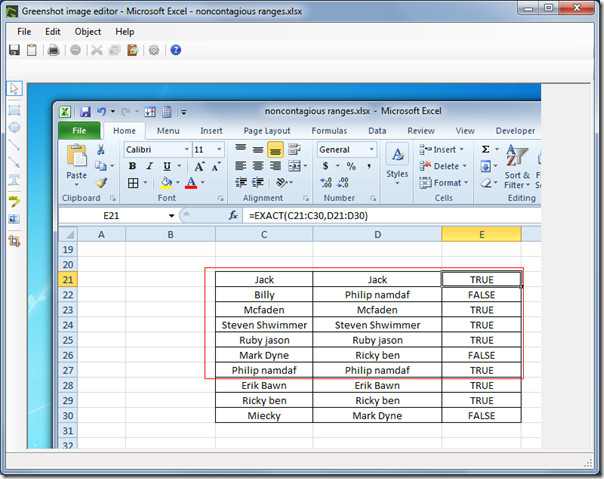
Task: Click Excel's AutoSum sigma icon
Action: [486, 149]
